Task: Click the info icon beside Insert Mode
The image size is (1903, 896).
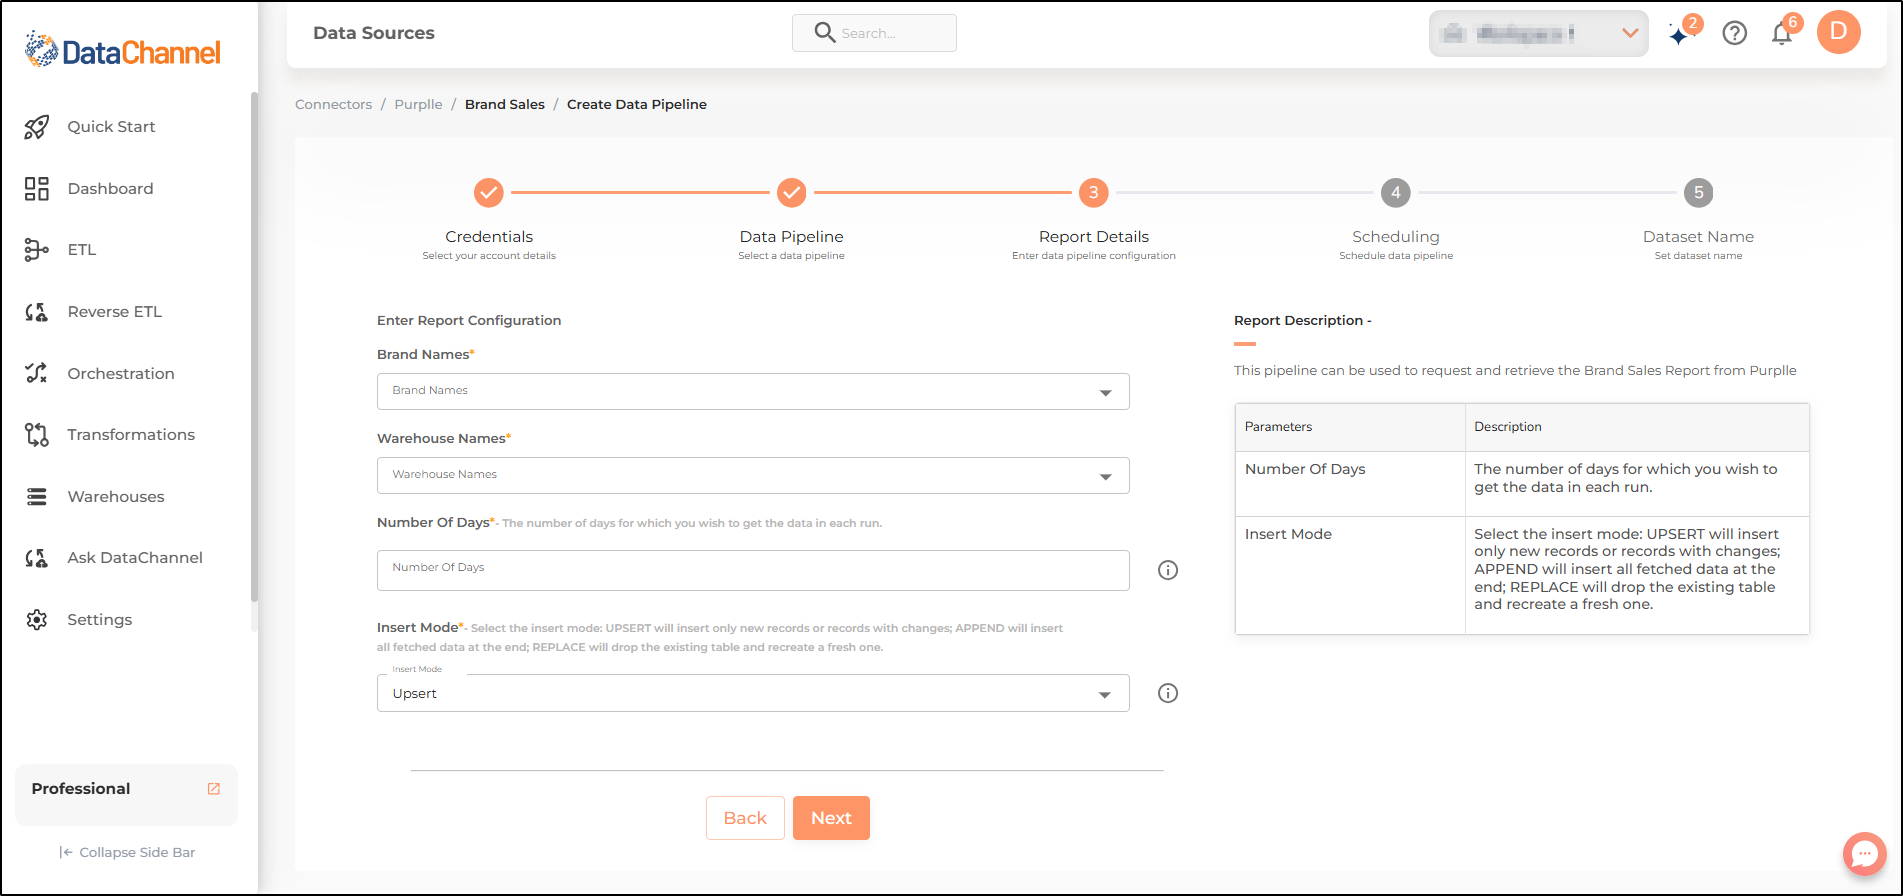Action: coord(1168,693)
